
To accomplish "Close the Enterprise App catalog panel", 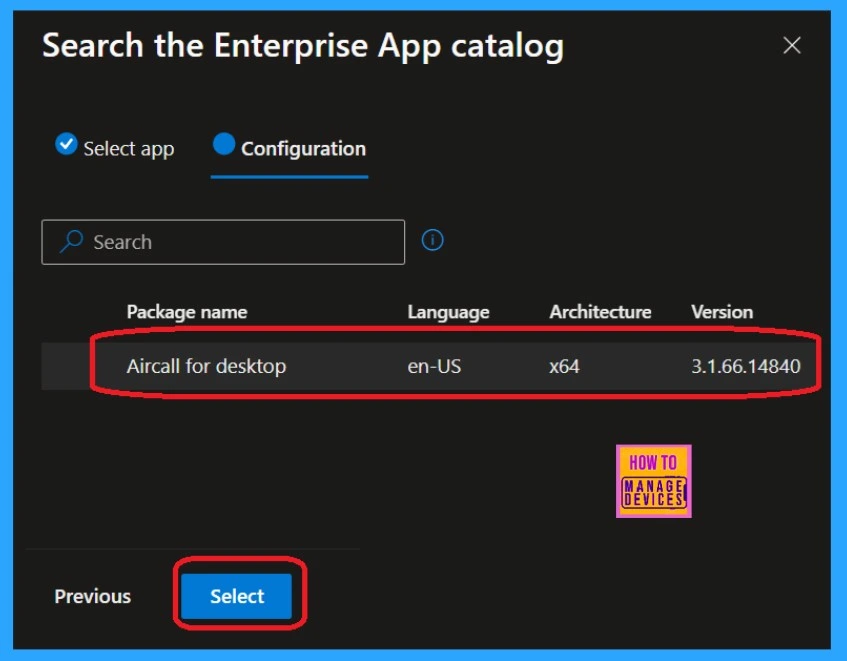I will tap(792, 45).
